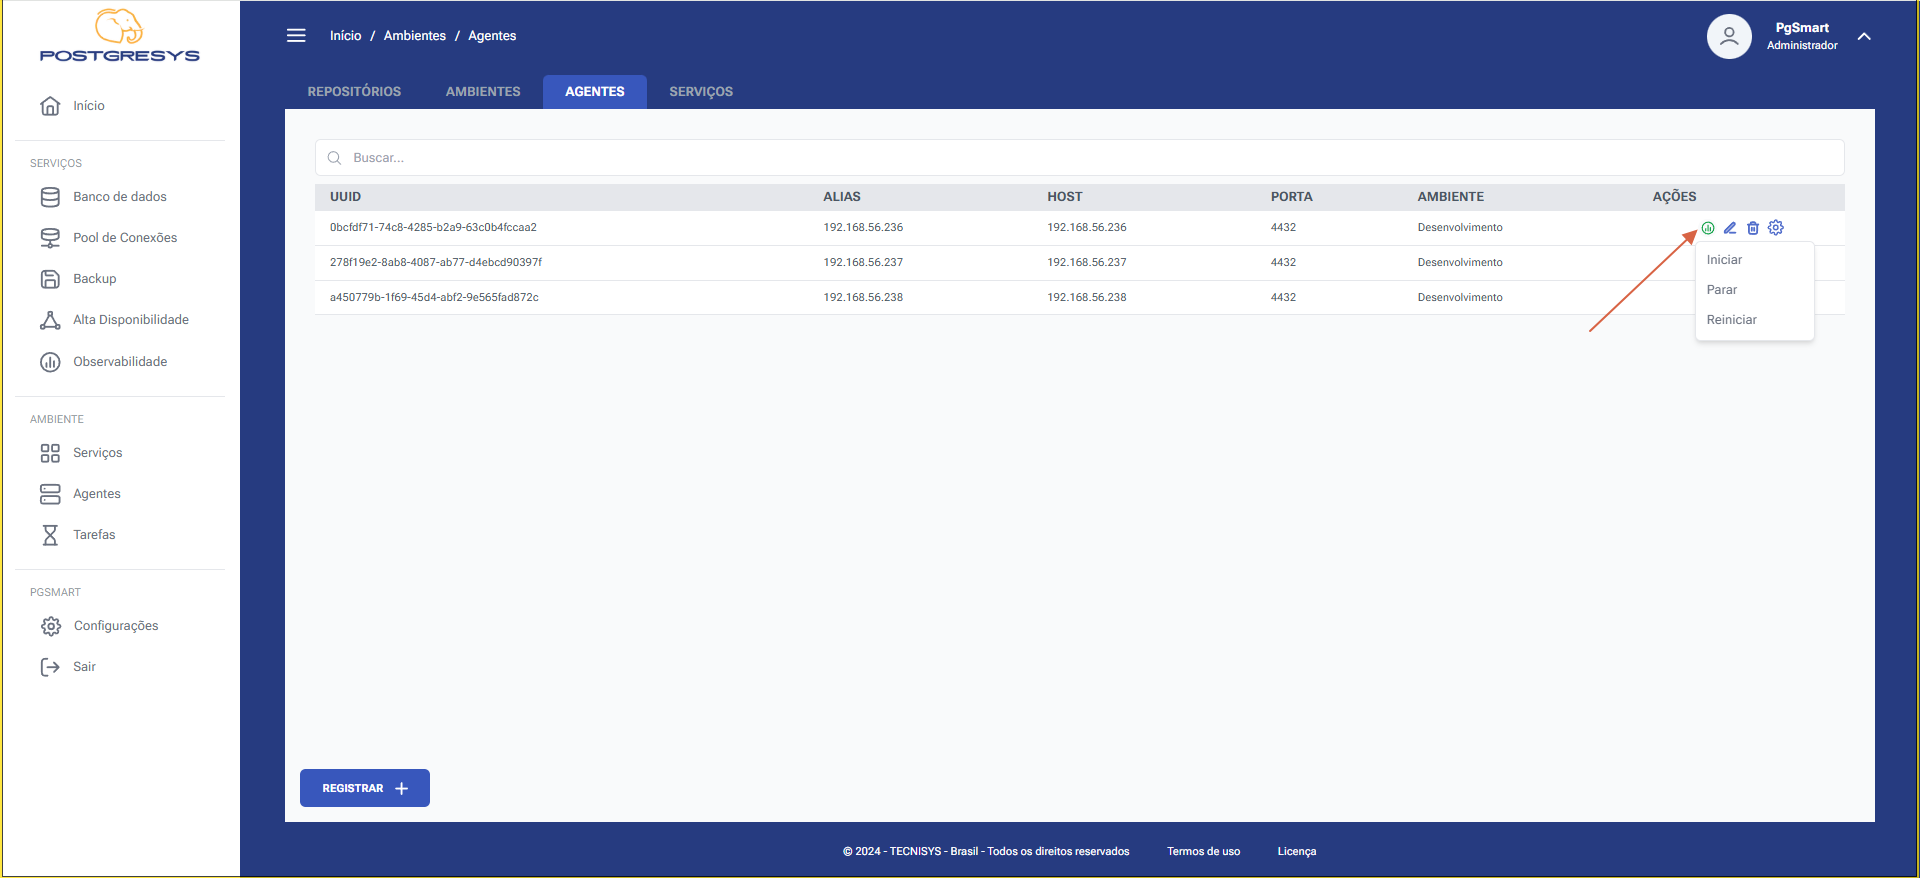
Task: Go to Início in the breadcrumb
Action: 346,36
